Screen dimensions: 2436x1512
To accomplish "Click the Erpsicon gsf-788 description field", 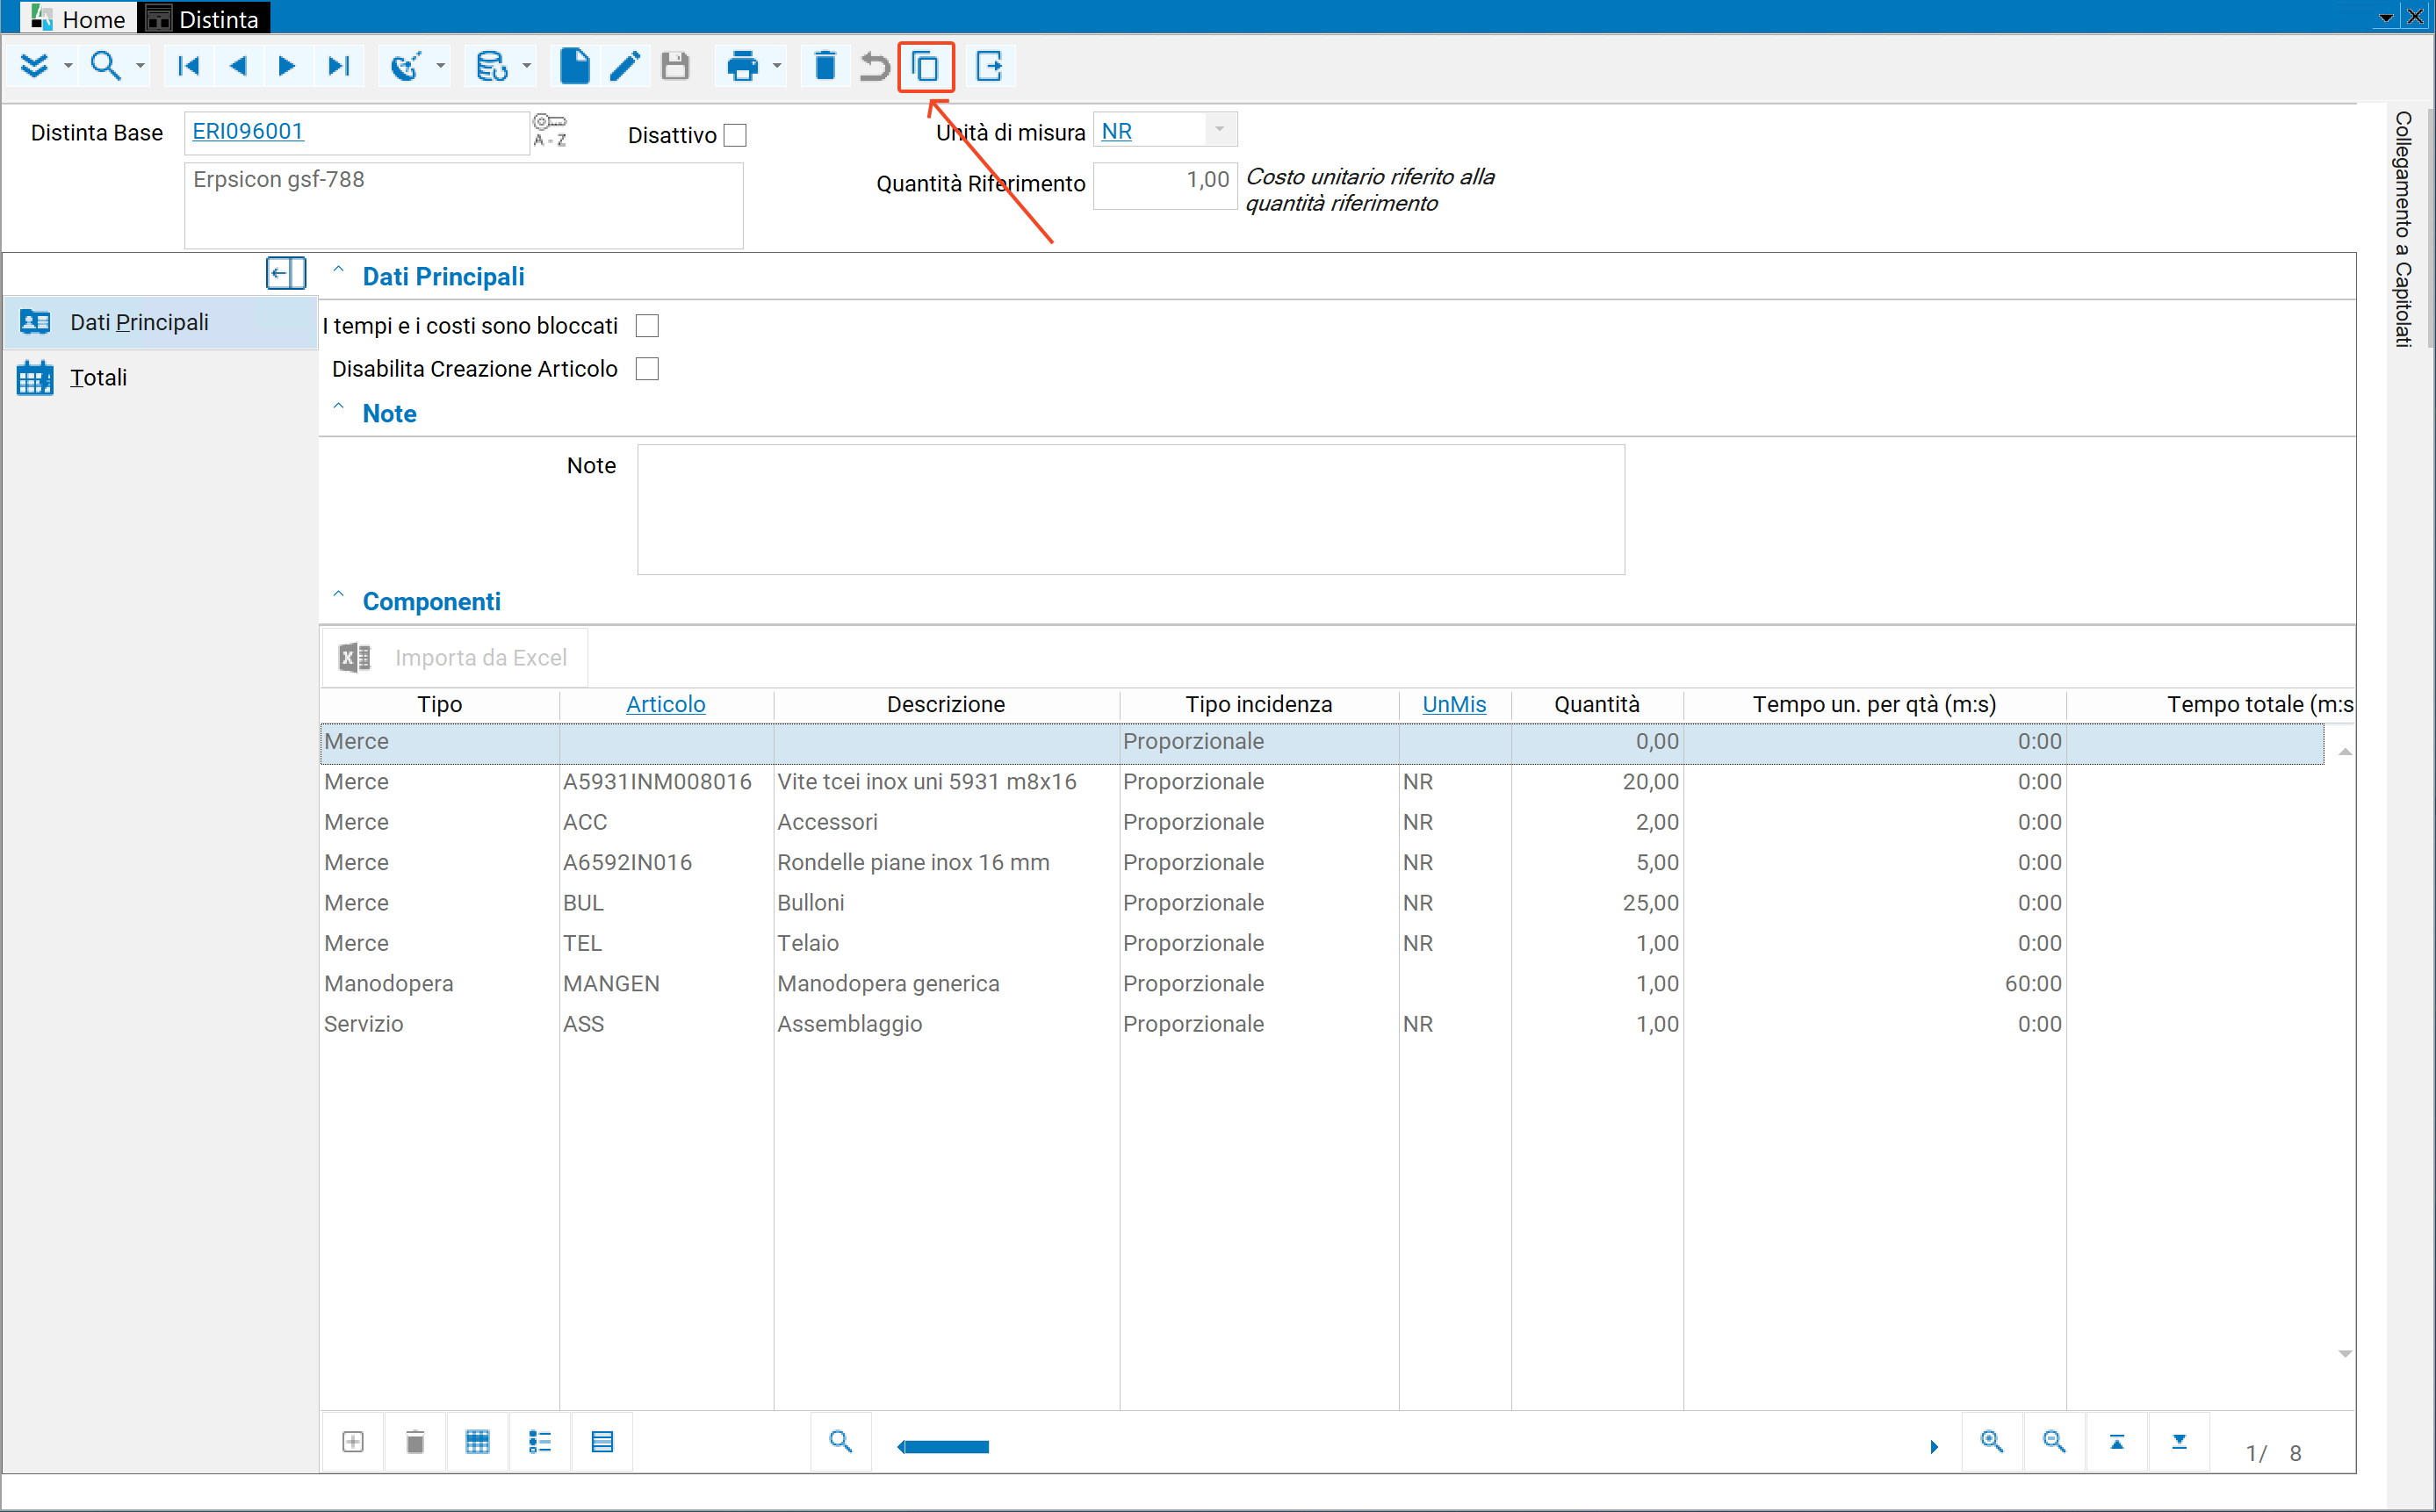I will coord(464,205).
